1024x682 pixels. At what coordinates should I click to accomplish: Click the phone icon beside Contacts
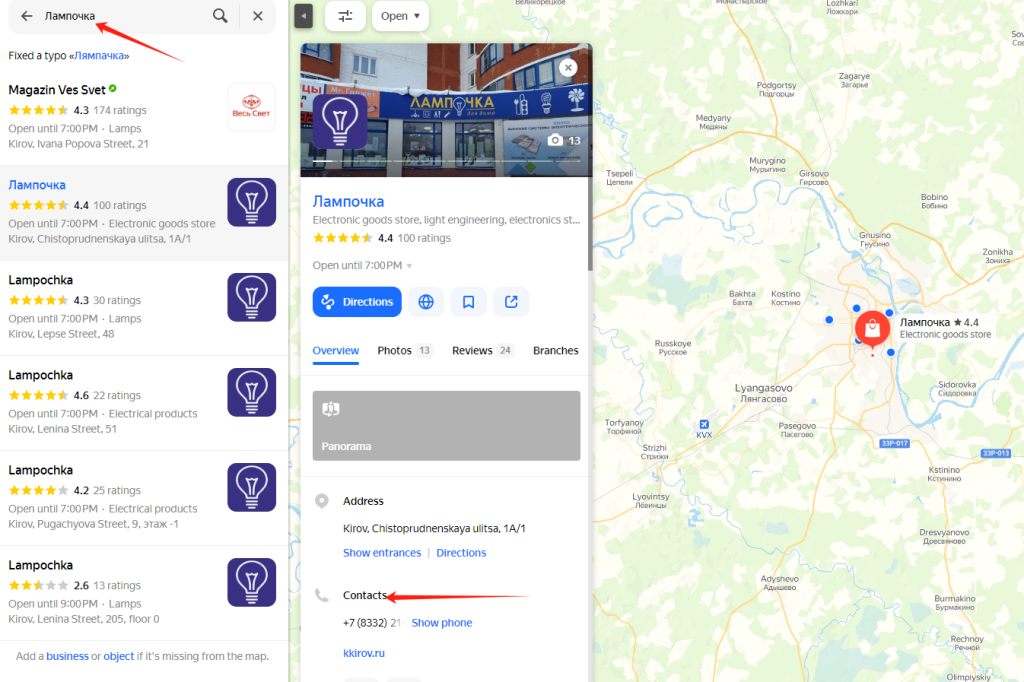tap(322, 595)
